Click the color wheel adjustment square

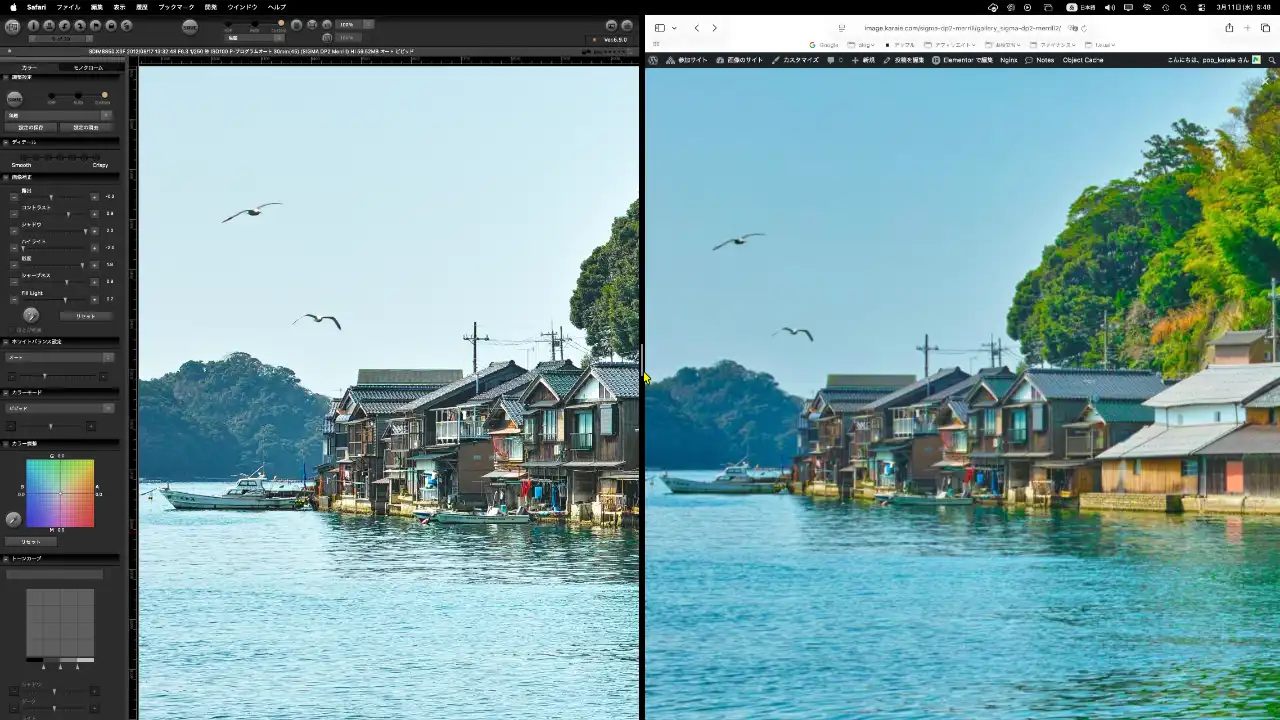point(60,493)
